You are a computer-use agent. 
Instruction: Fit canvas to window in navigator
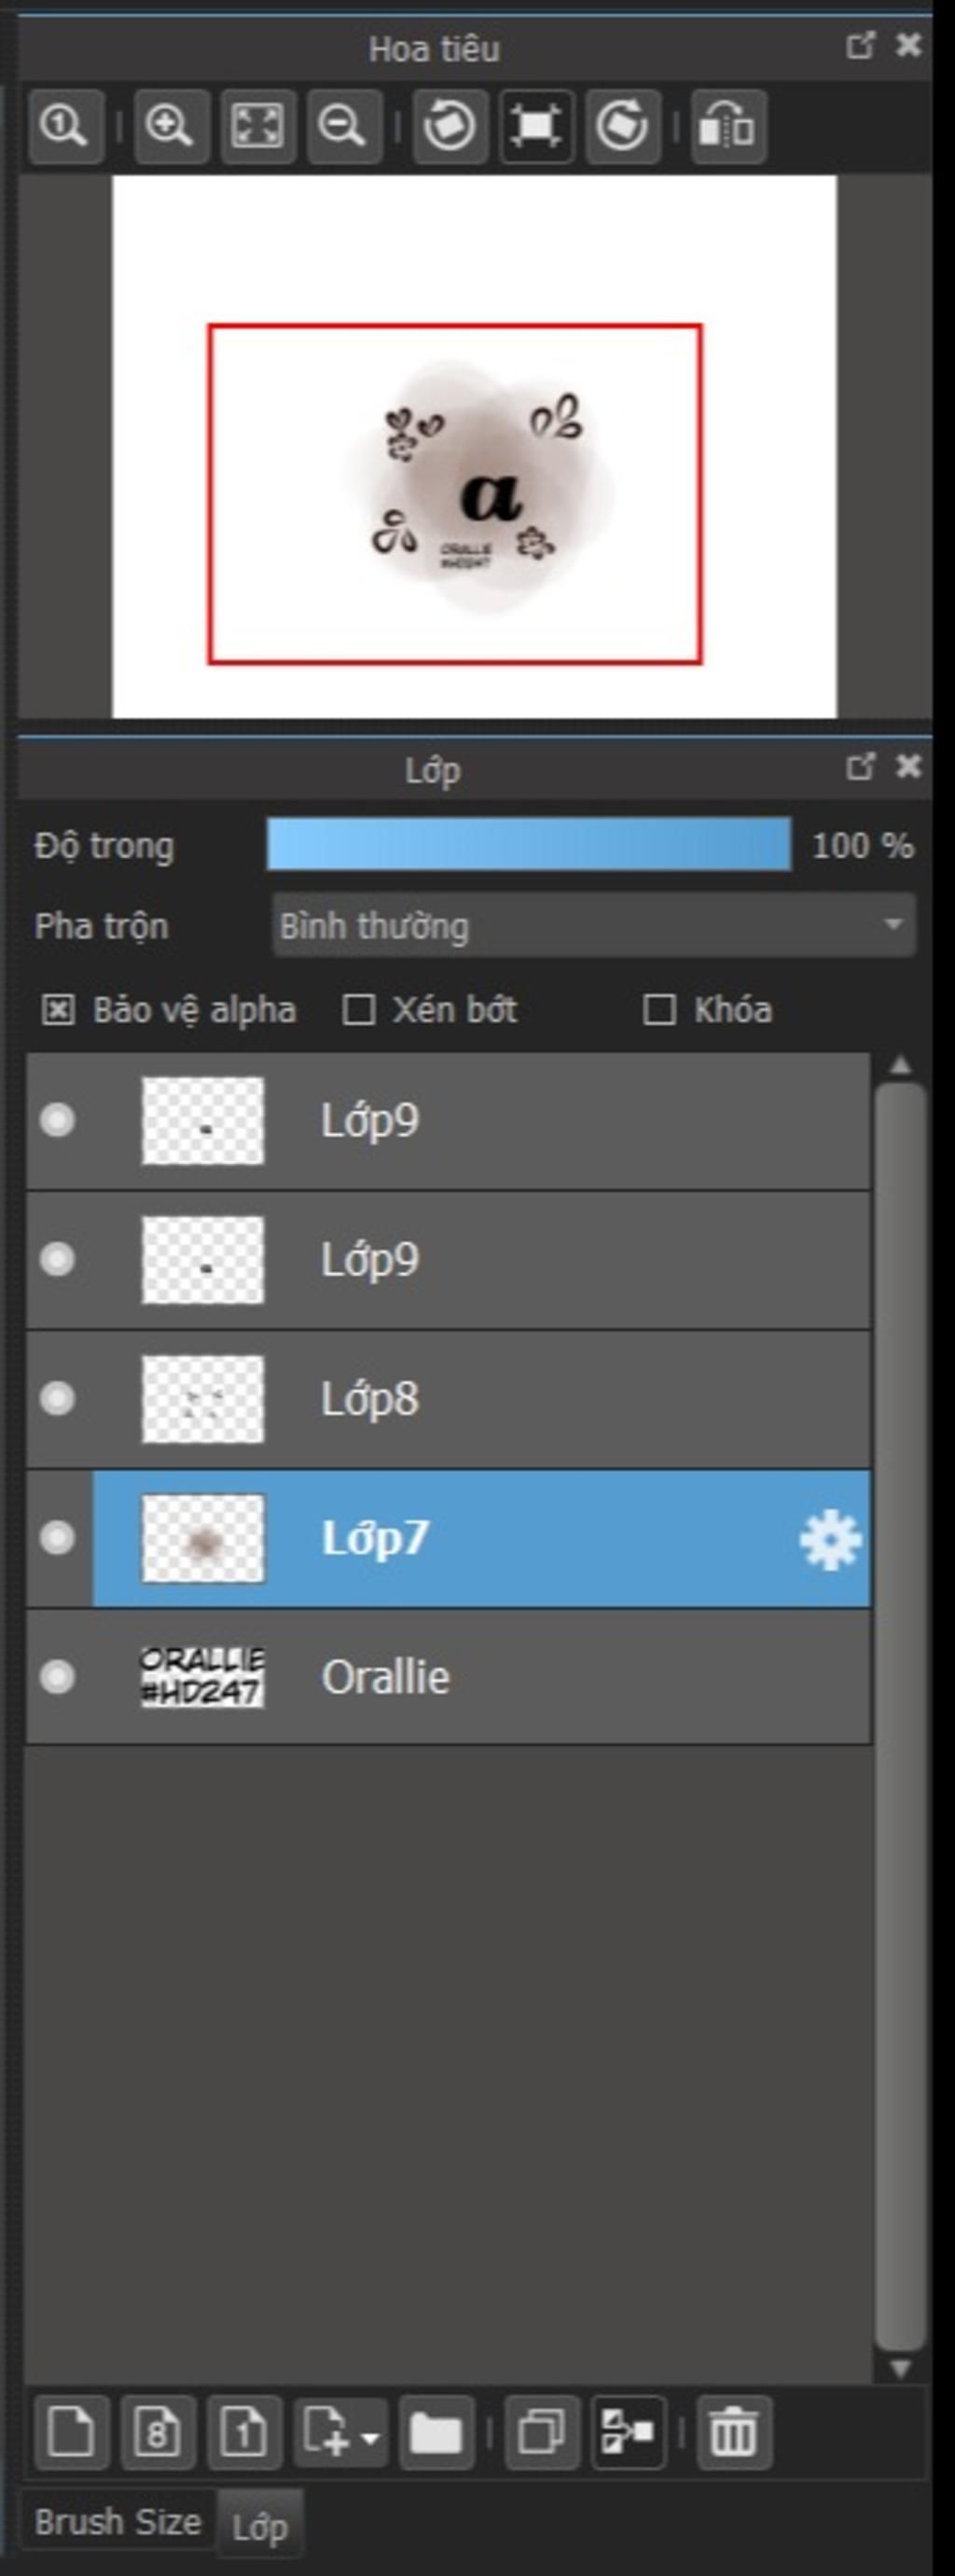tap(258, 126)
